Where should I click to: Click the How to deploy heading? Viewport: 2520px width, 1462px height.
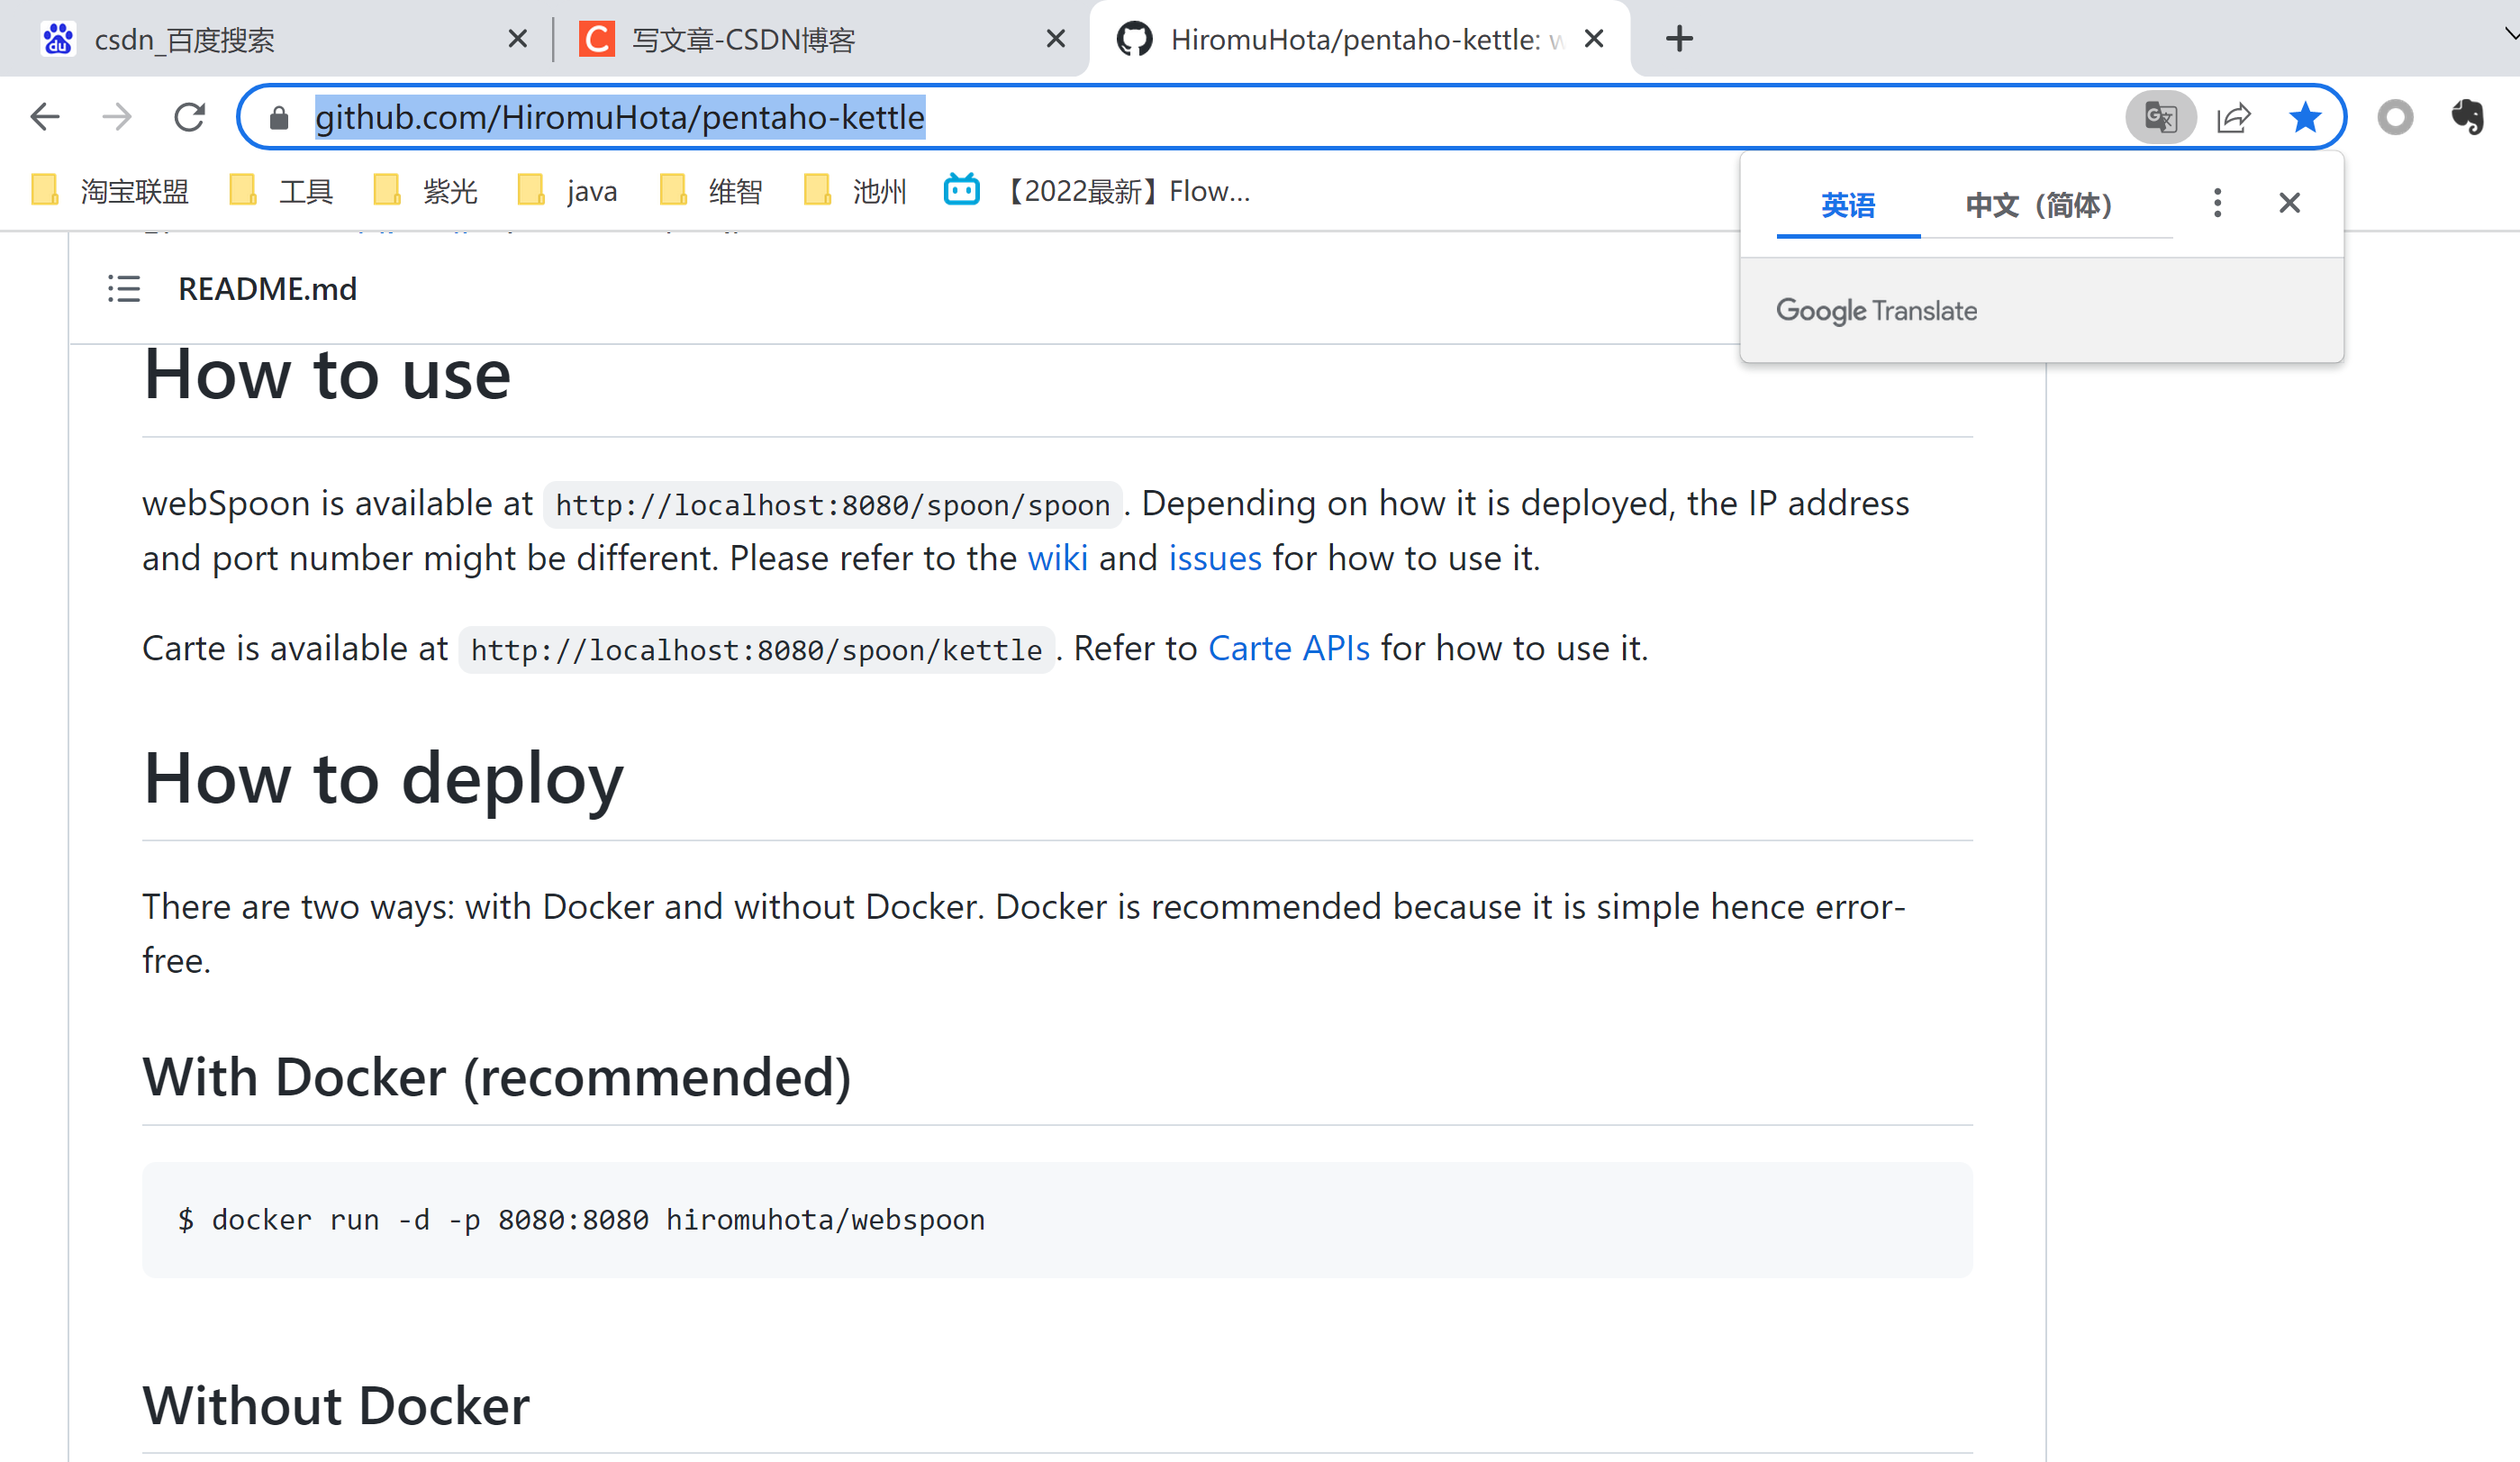(383, 779)
